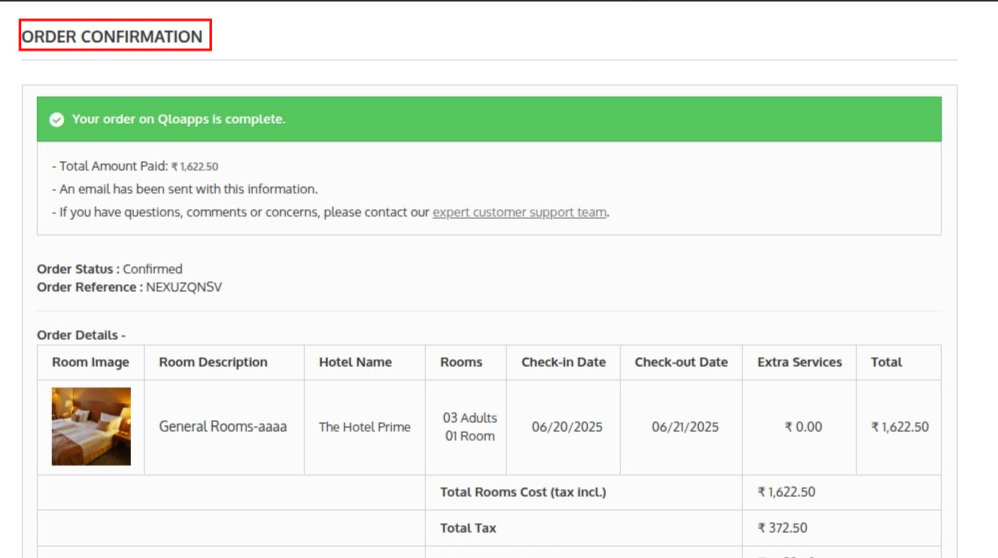Click the Order Details label
Screen dimensions: 998x558
pos(81,335)
